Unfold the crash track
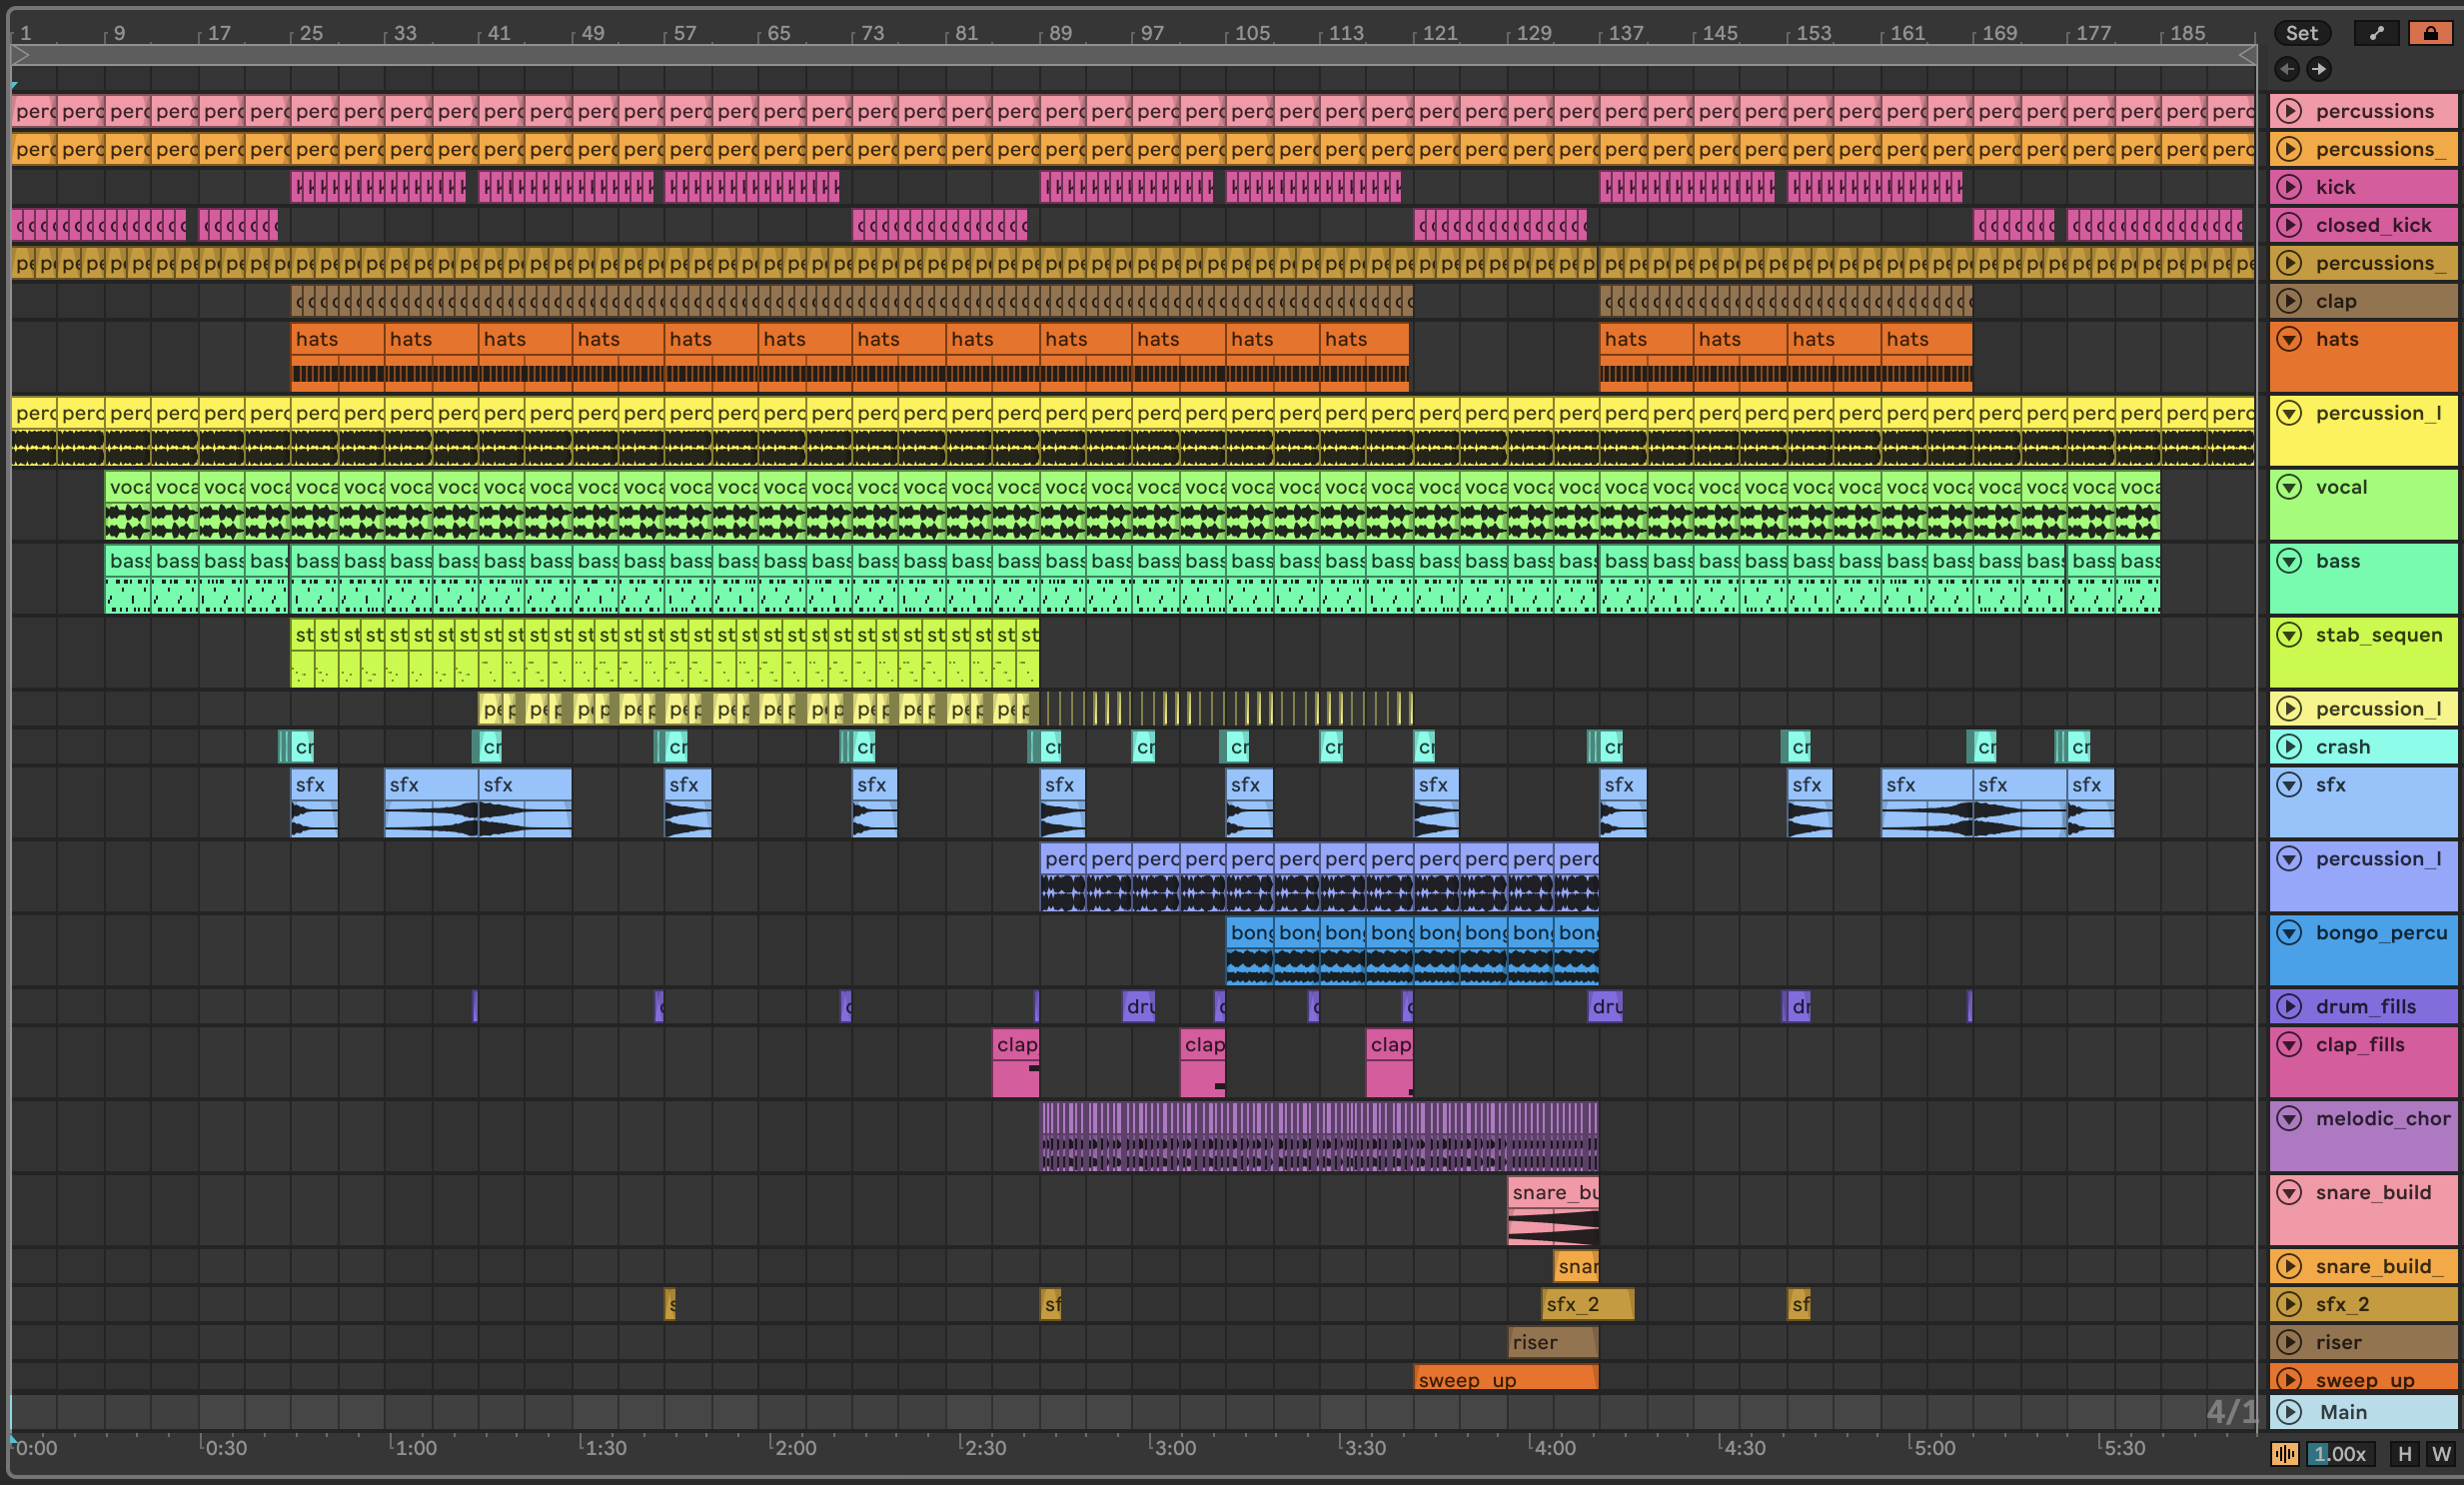 point(2289,747)
